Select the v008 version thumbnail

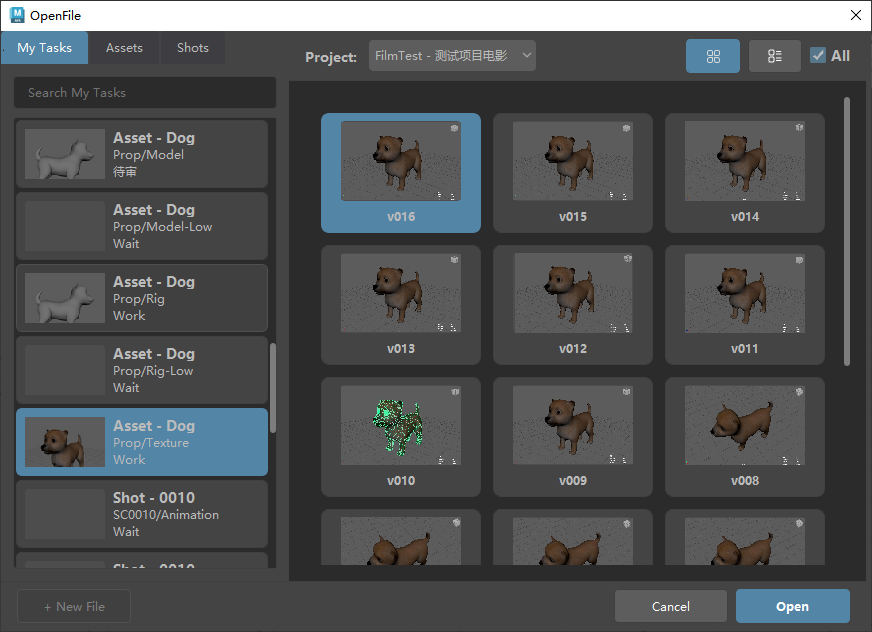745,437
